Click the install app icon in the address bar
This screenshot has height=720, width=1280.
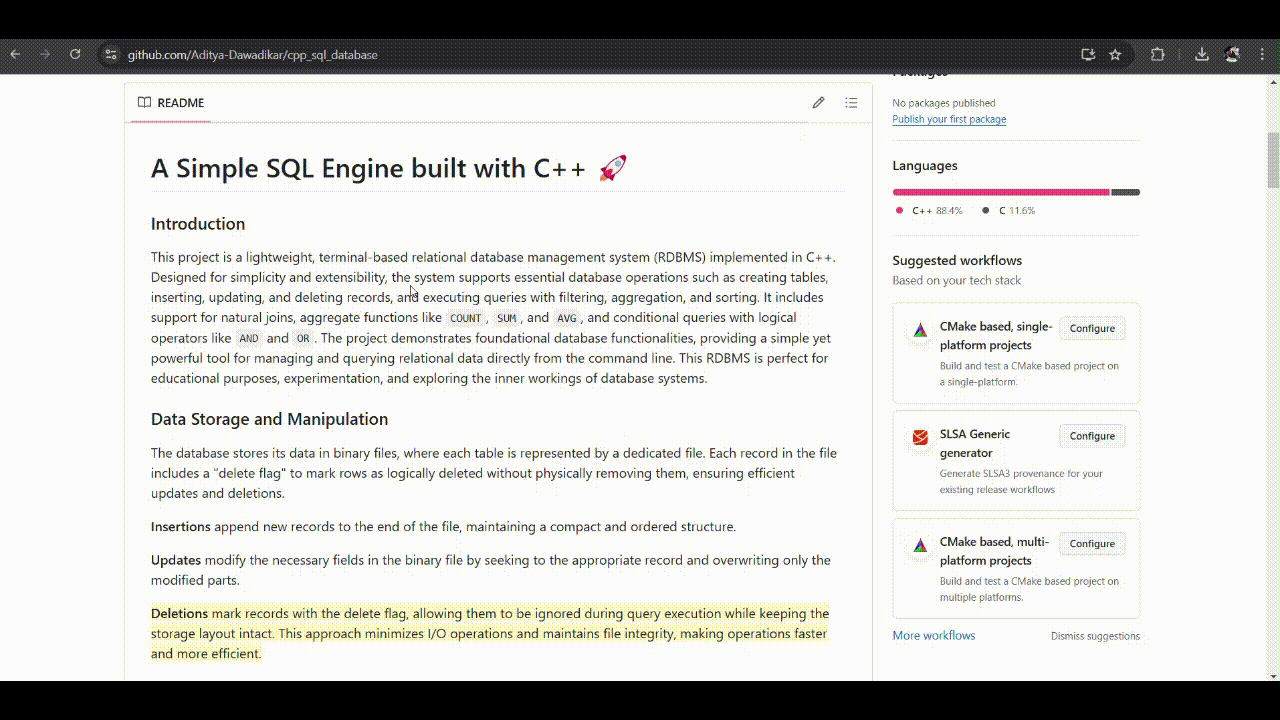tap(1088, 55)
